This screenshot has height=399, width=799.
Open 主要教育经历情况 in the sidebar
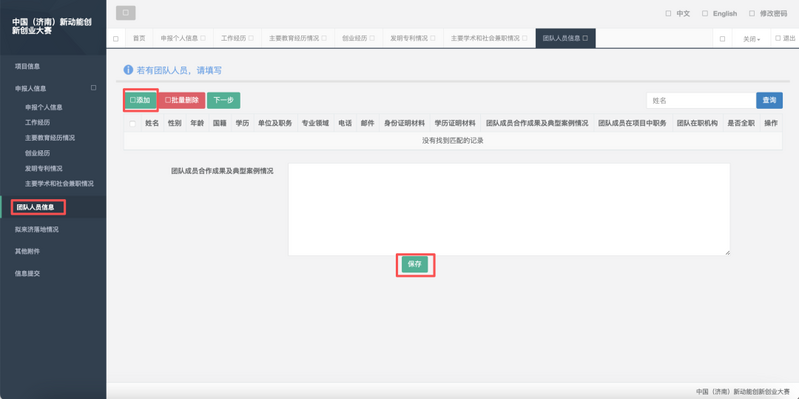pyautogui.click(x=50, y=138)
